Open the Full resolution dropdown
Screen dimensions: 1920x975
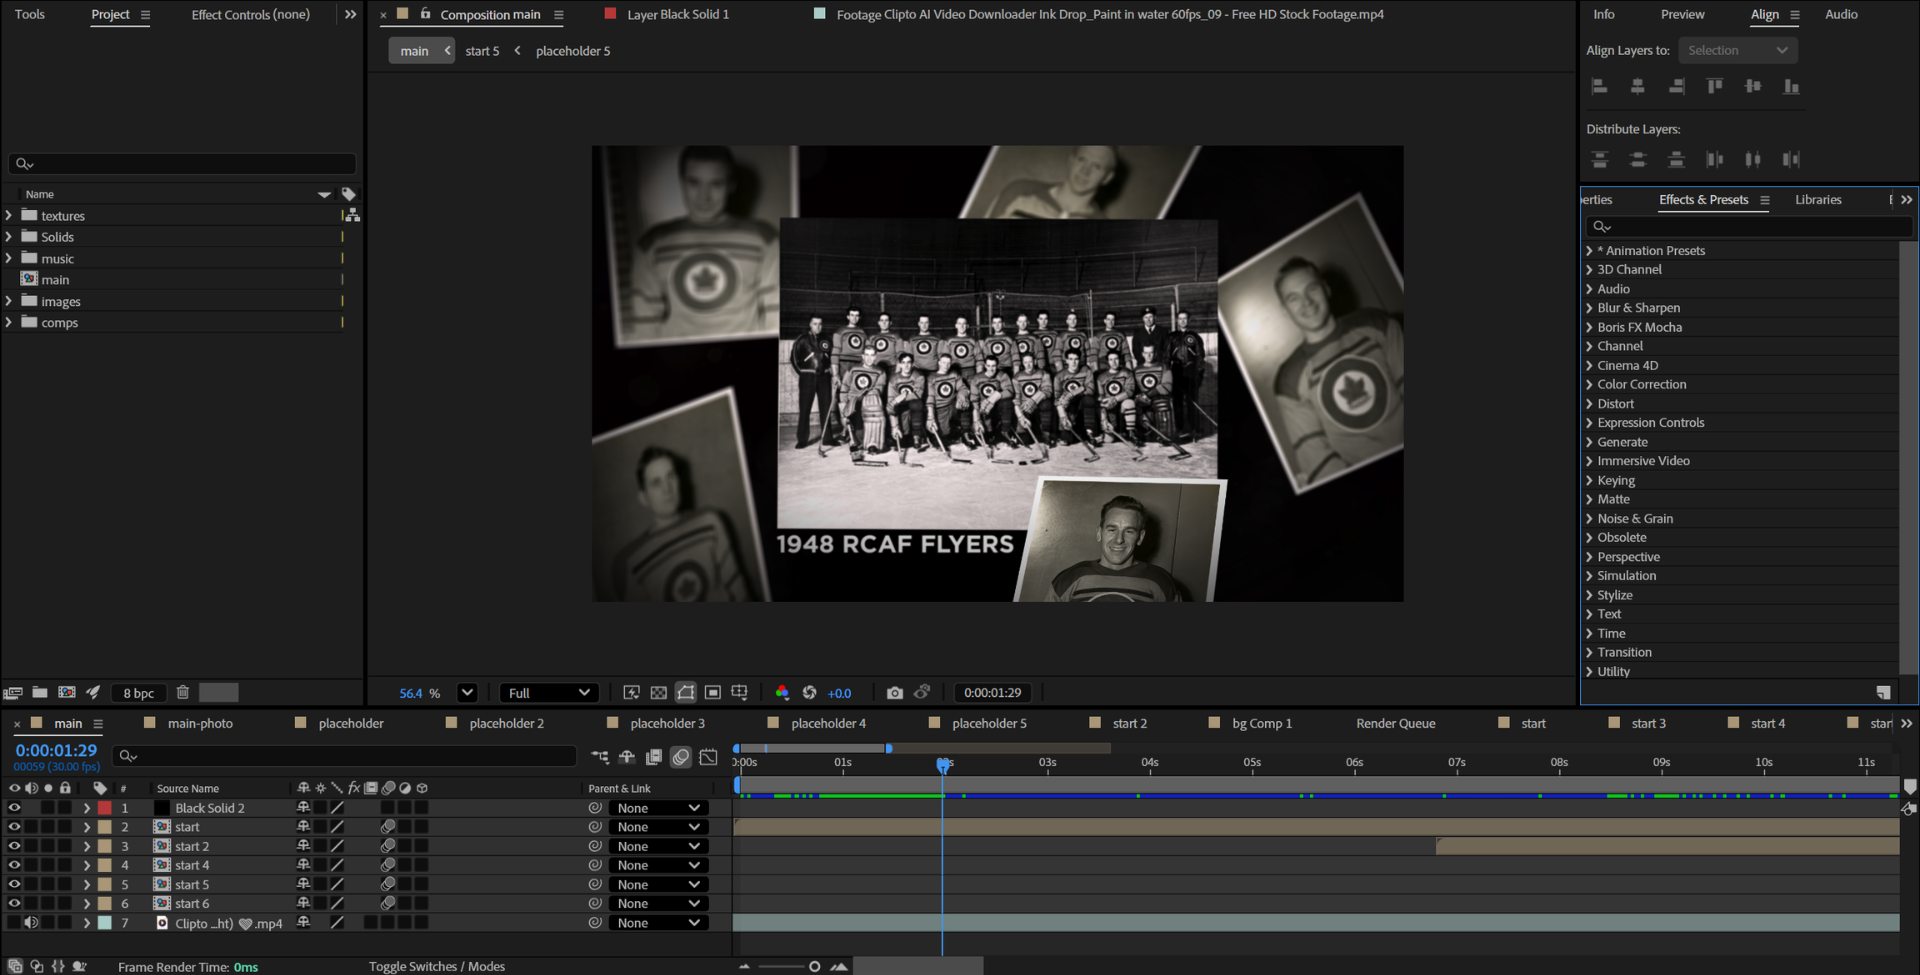coord(548,692)
